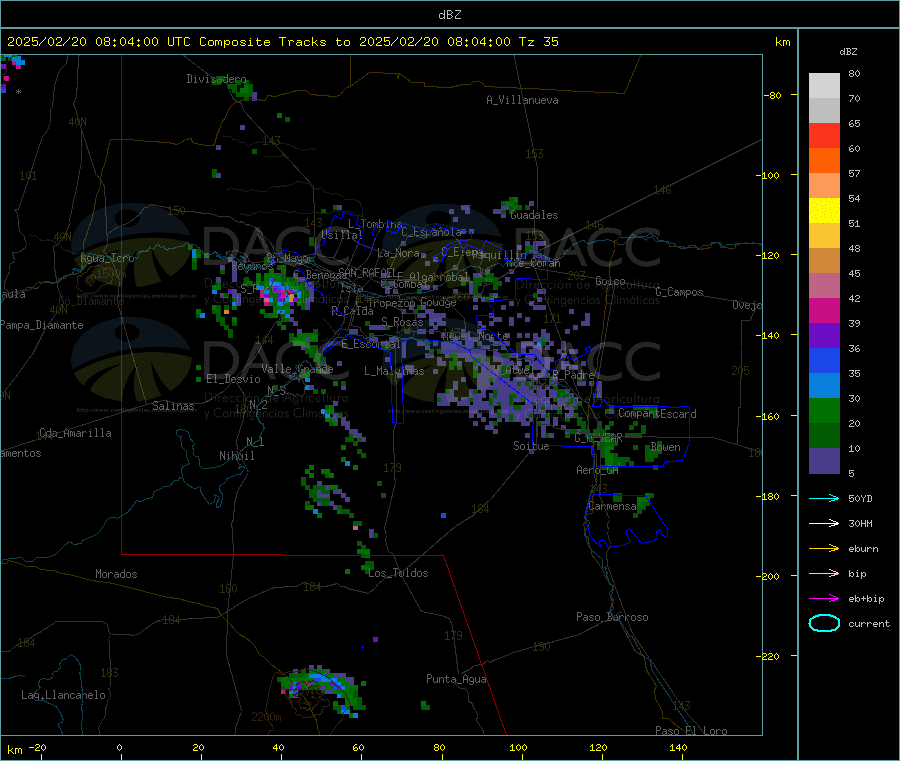
Task: Click the Guadales location label
Action: [x=534, y=215]
